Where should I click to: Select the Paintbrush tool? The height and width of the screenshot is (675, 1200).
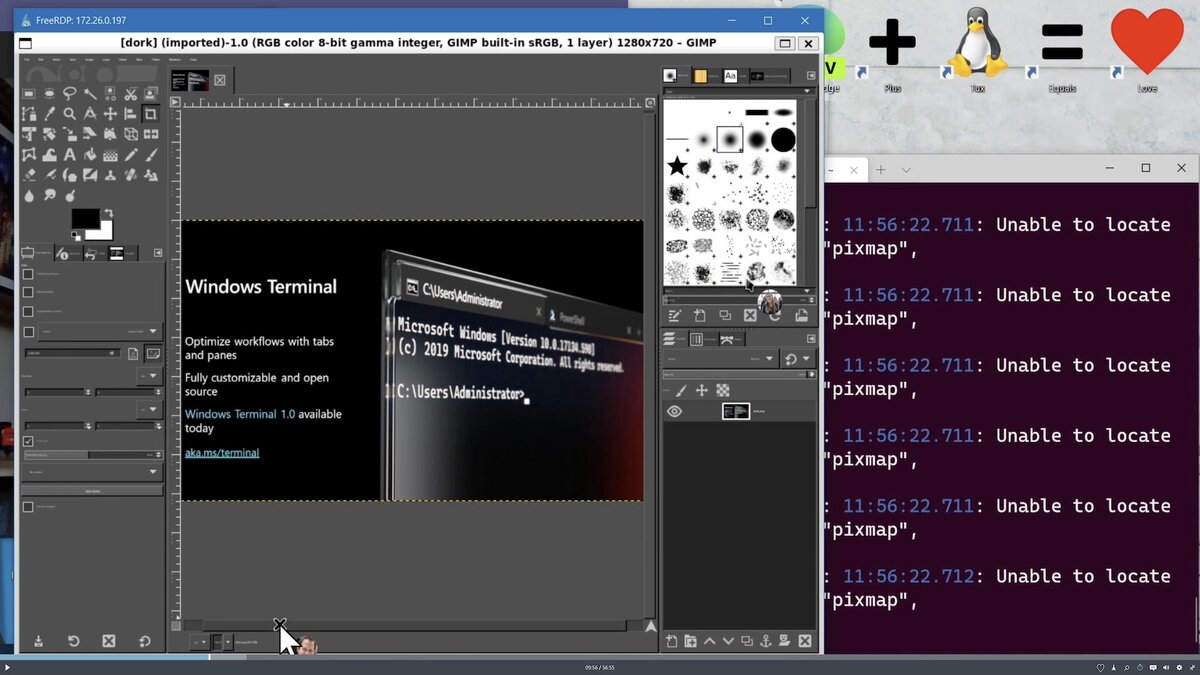151,155
